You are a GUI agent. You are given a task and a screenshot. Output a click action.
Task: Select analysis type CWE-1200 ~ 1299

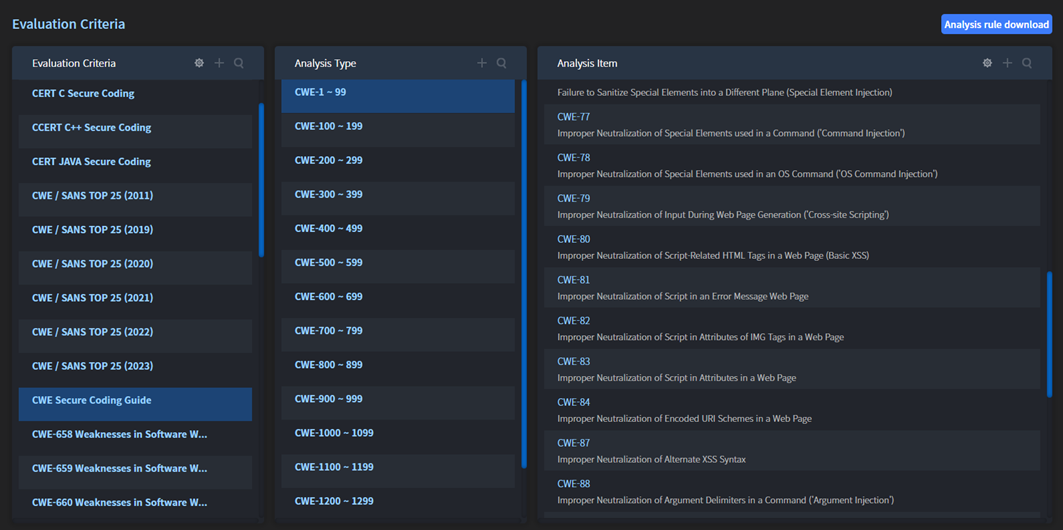398,502
